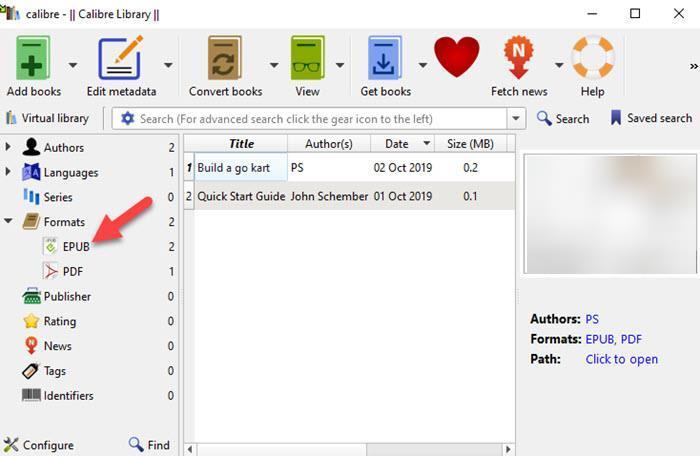Click the Search button

pyautogui.click(x=563, y=119)
